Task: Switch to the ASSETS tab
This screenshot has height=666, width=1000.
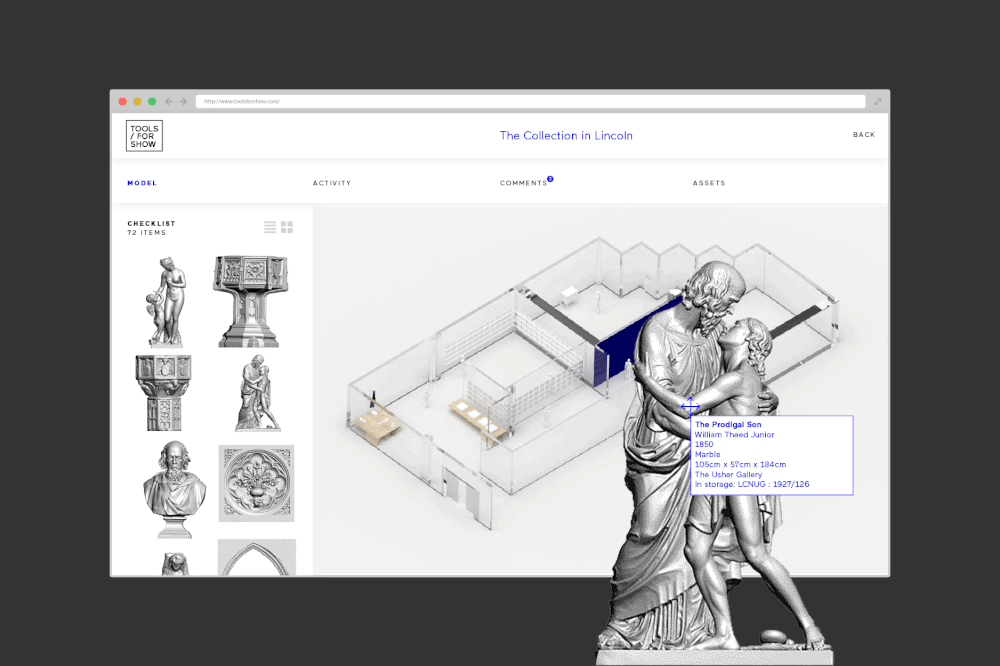Action: click(x=709, y=183)
